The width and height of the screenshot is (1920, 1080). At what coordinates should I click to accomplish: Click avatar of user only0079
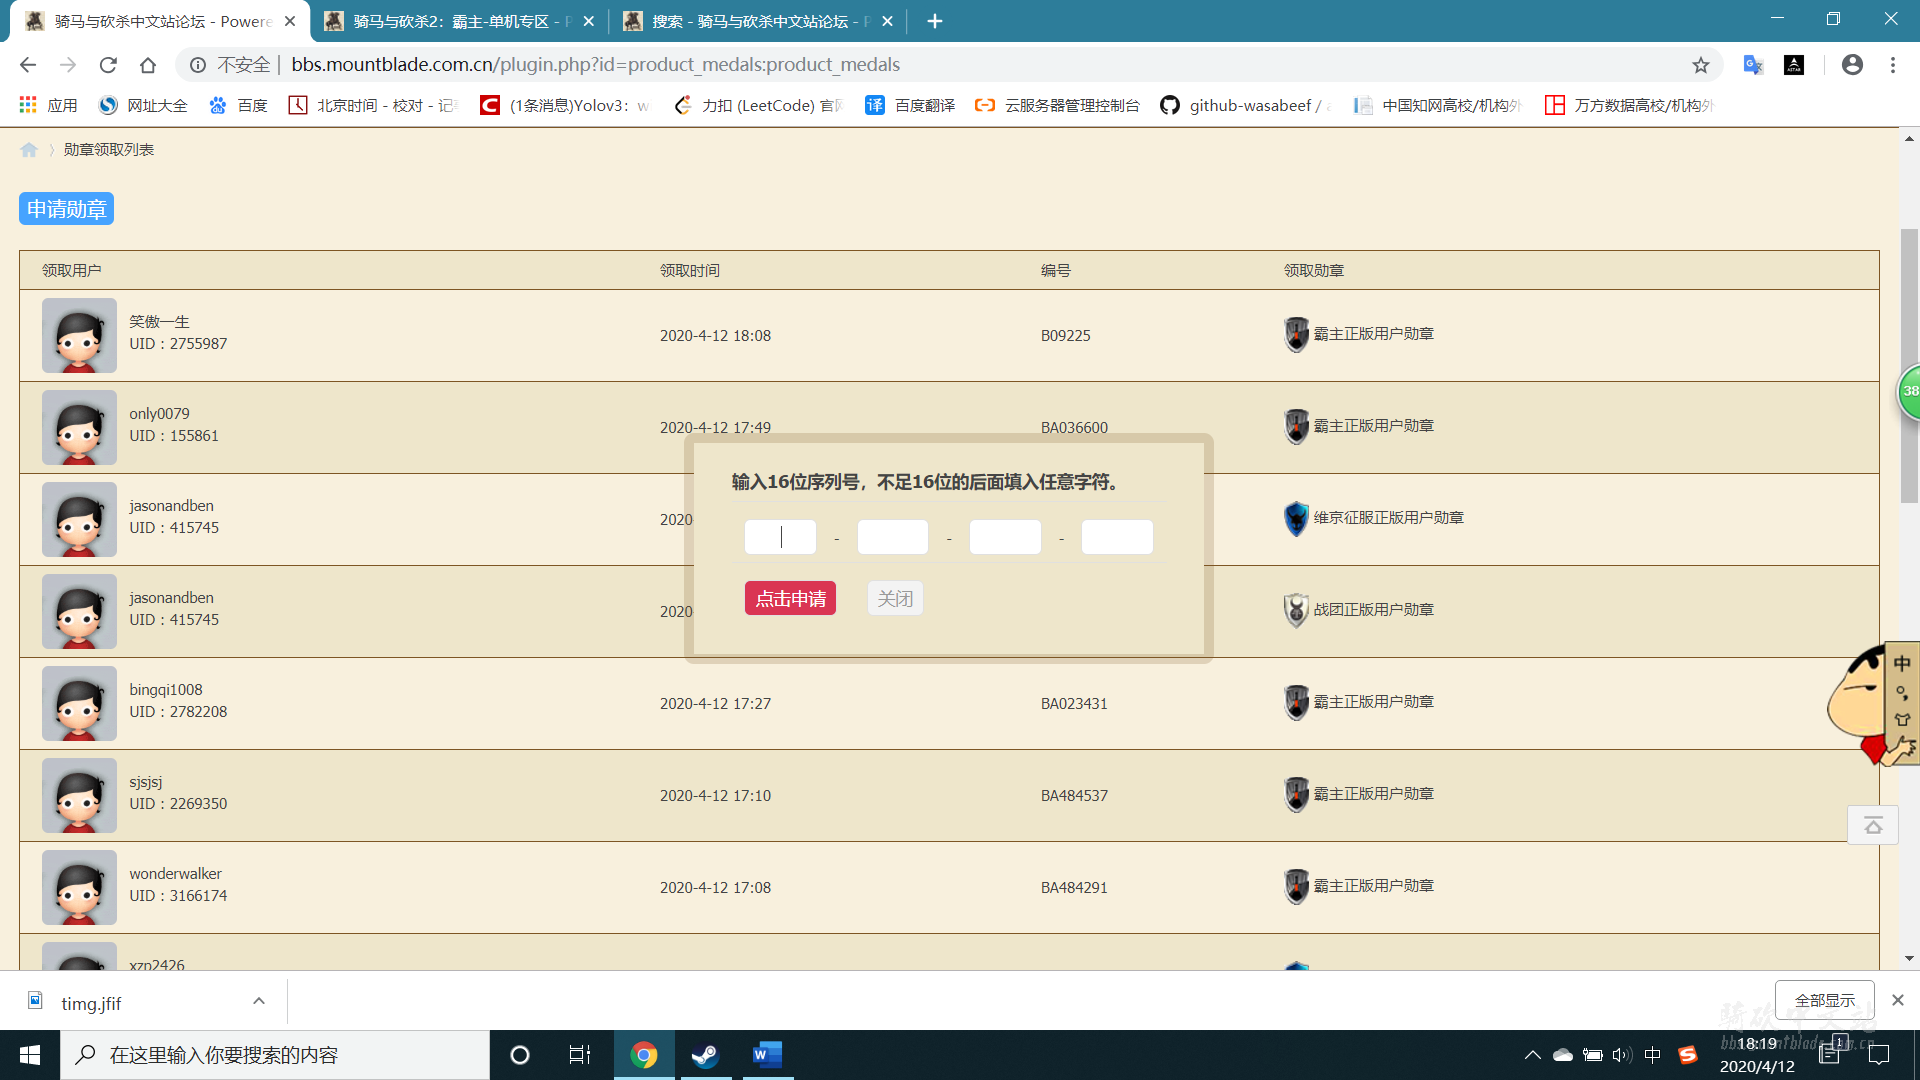pos(79,428)
